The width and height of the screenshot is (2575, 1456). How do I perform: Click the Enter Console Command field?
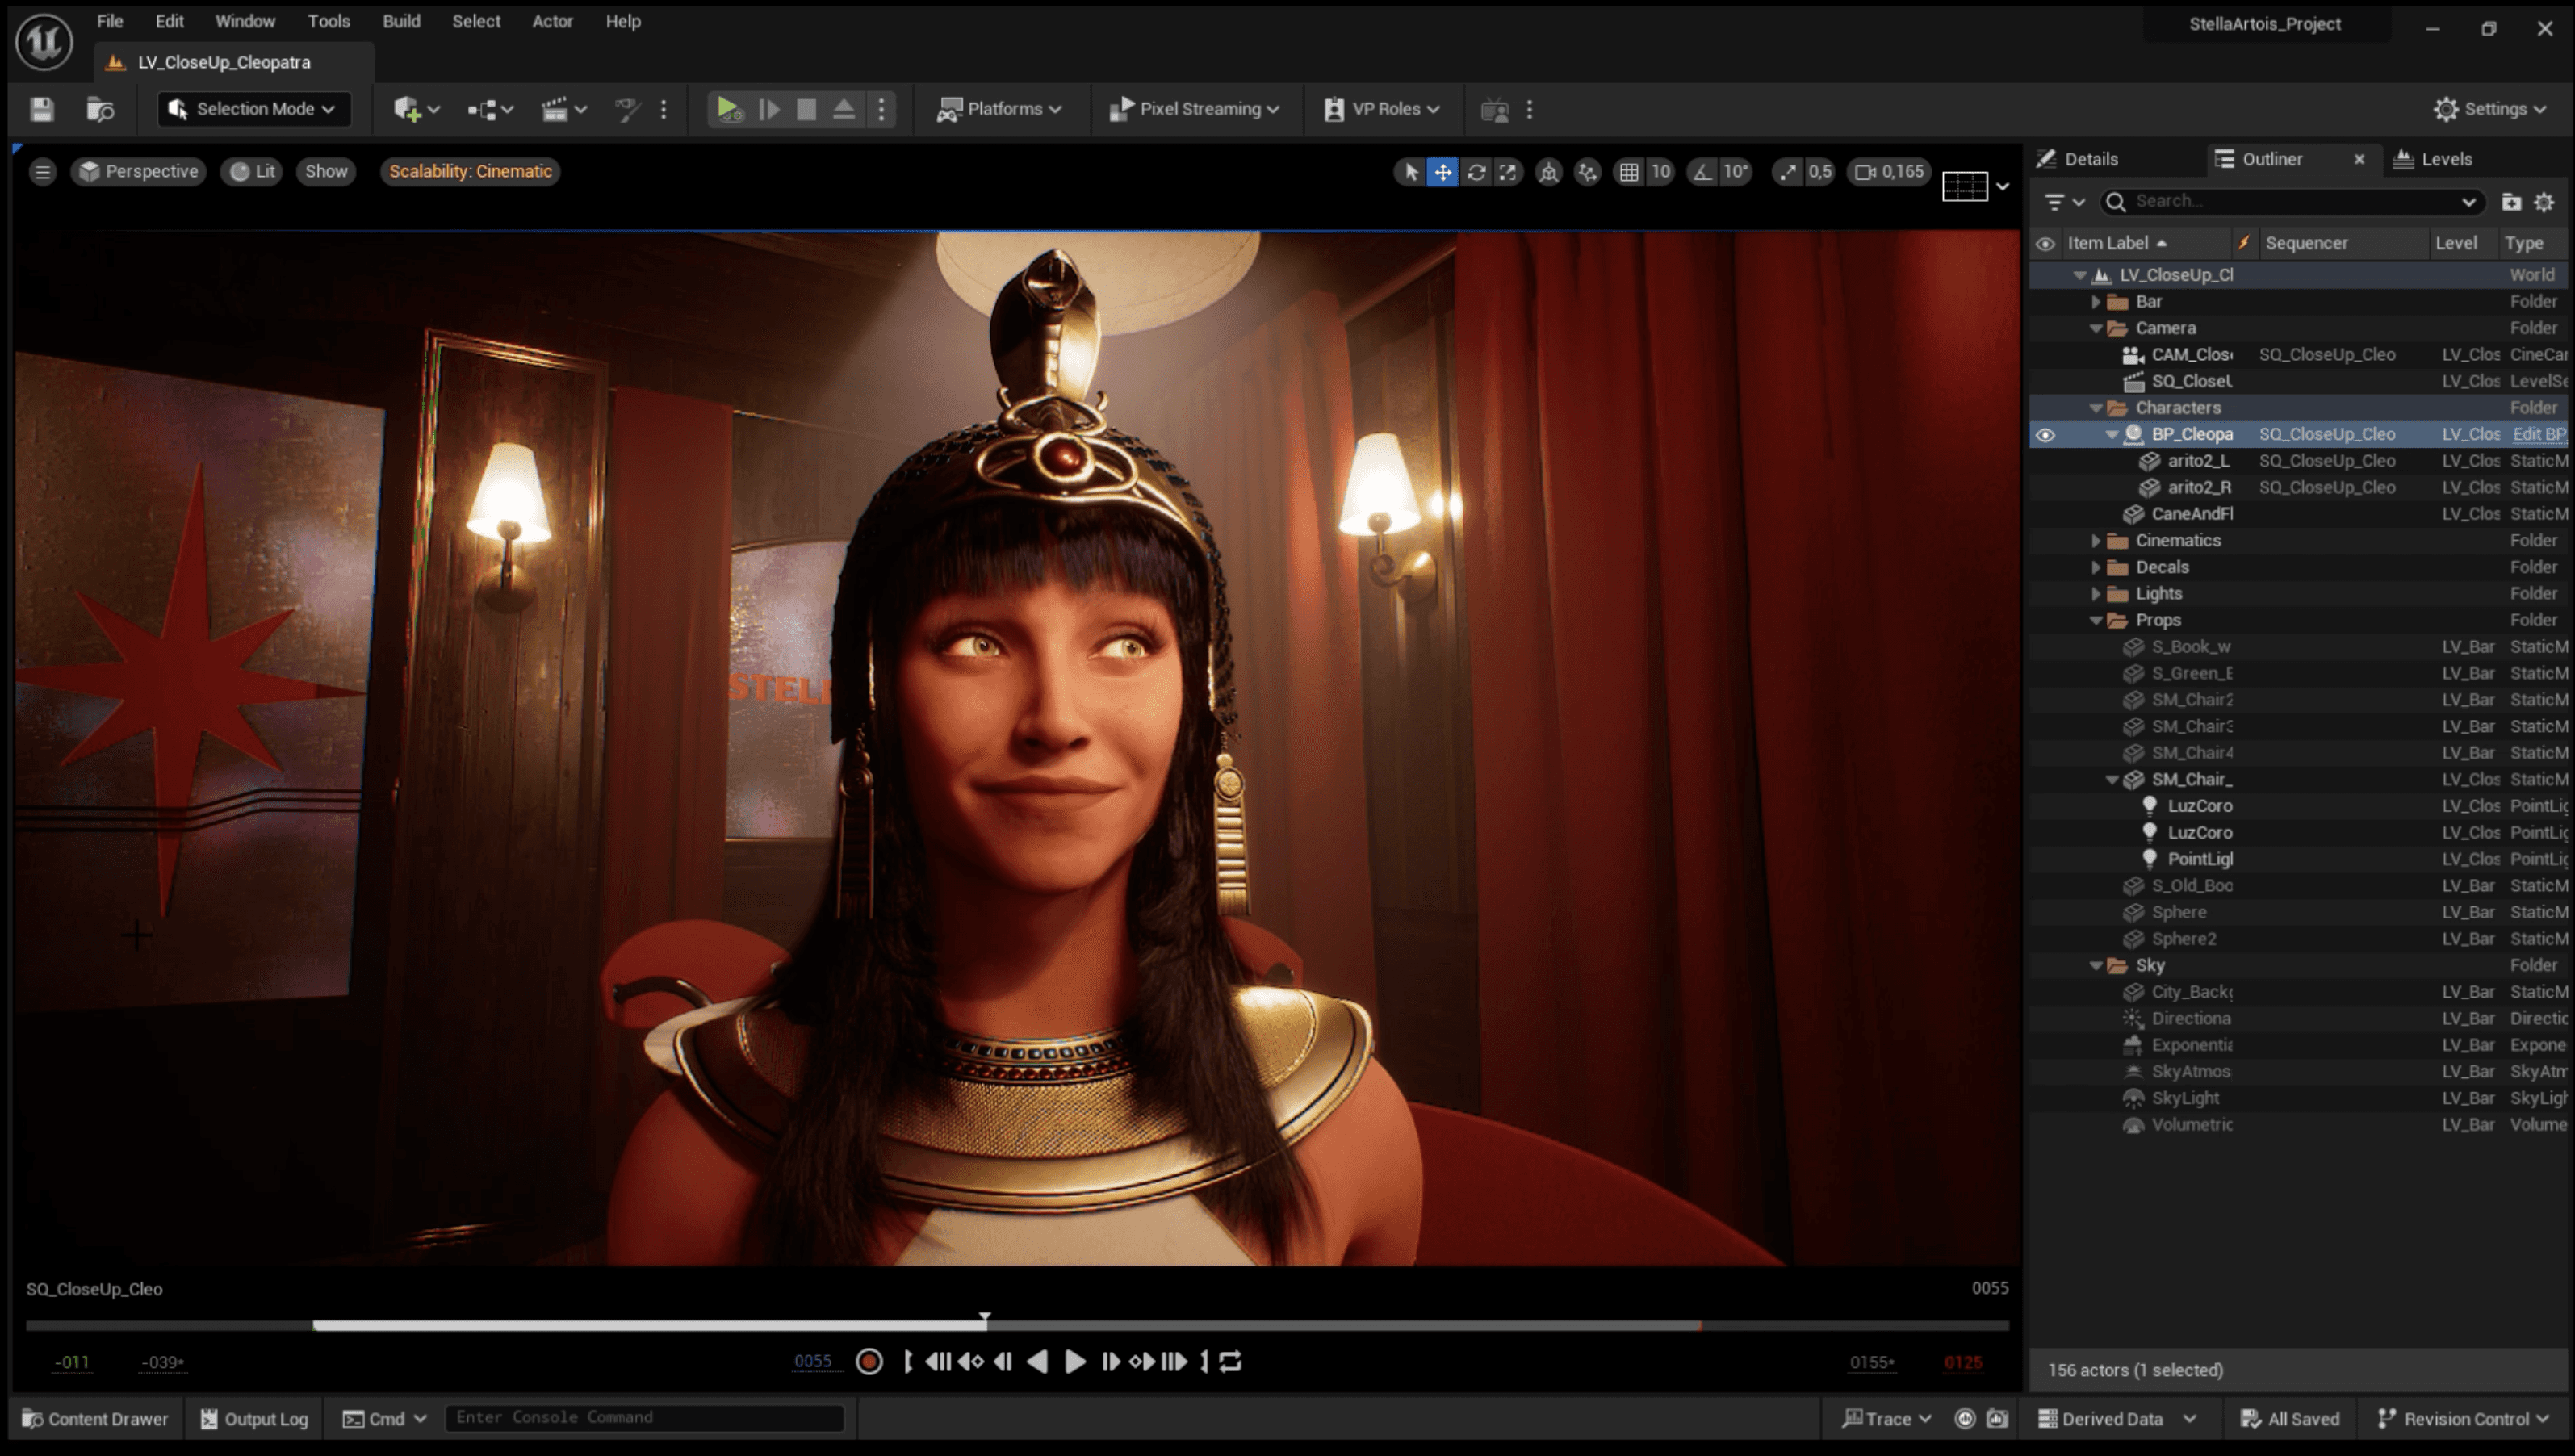click(643, 1418)
